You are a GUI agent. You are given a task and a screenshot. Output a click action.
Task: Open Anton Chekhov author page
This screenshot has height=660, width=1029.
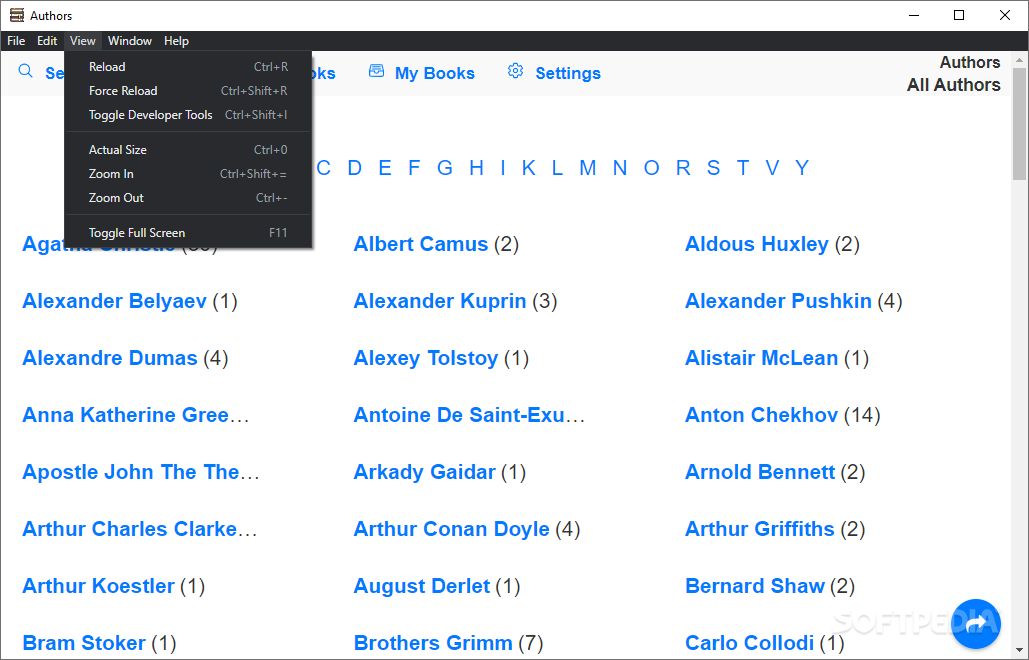tap(761, 415)
